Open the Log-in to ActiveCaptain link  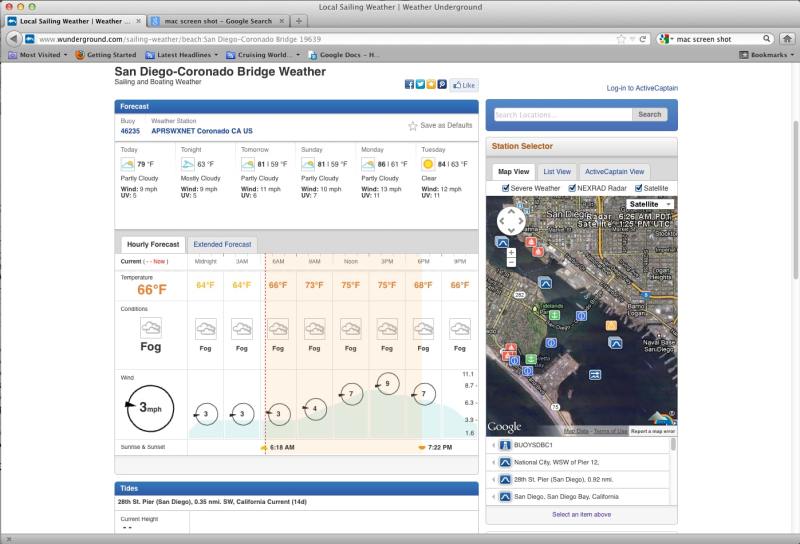tap(642, 88)
